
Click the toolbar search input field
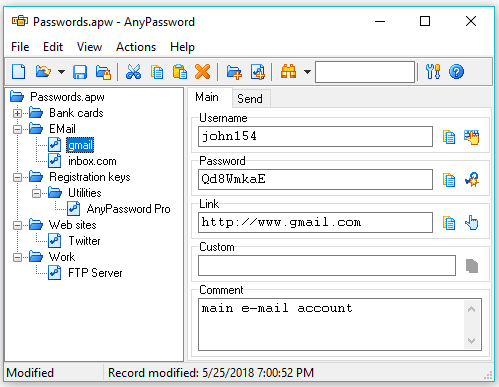pos(365,72)
